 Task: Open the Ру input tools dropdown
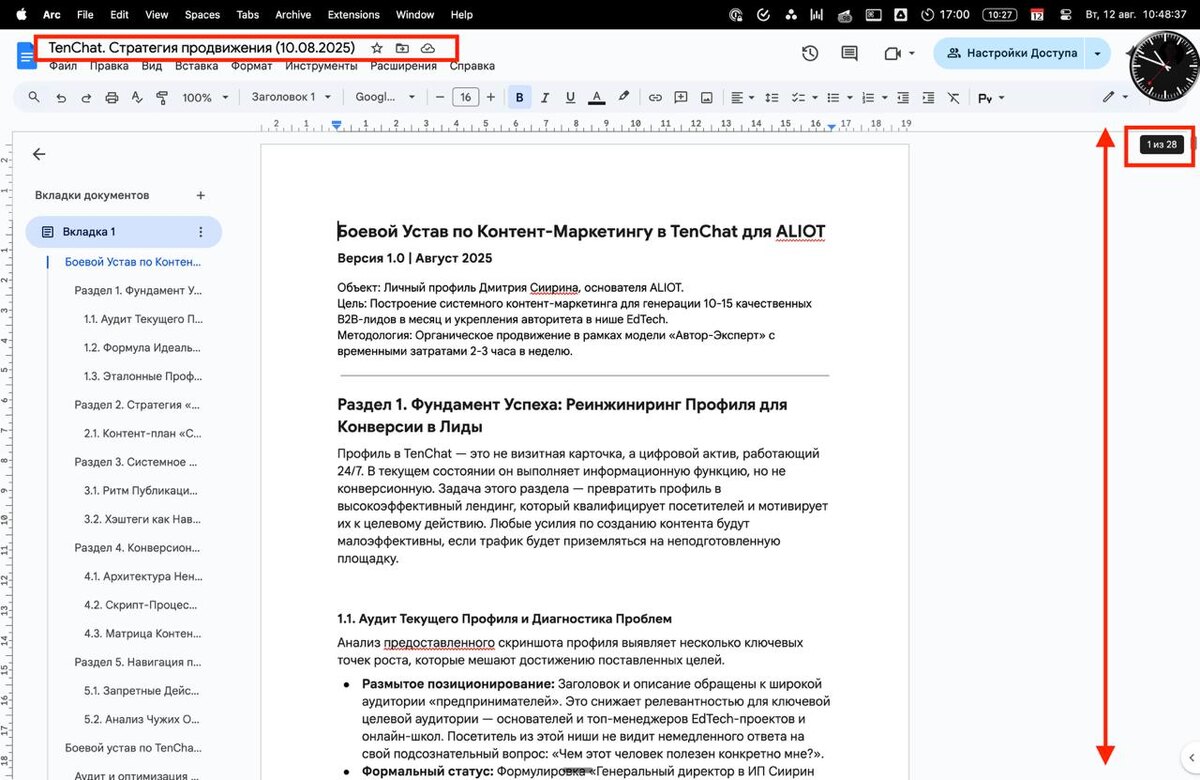991,98
